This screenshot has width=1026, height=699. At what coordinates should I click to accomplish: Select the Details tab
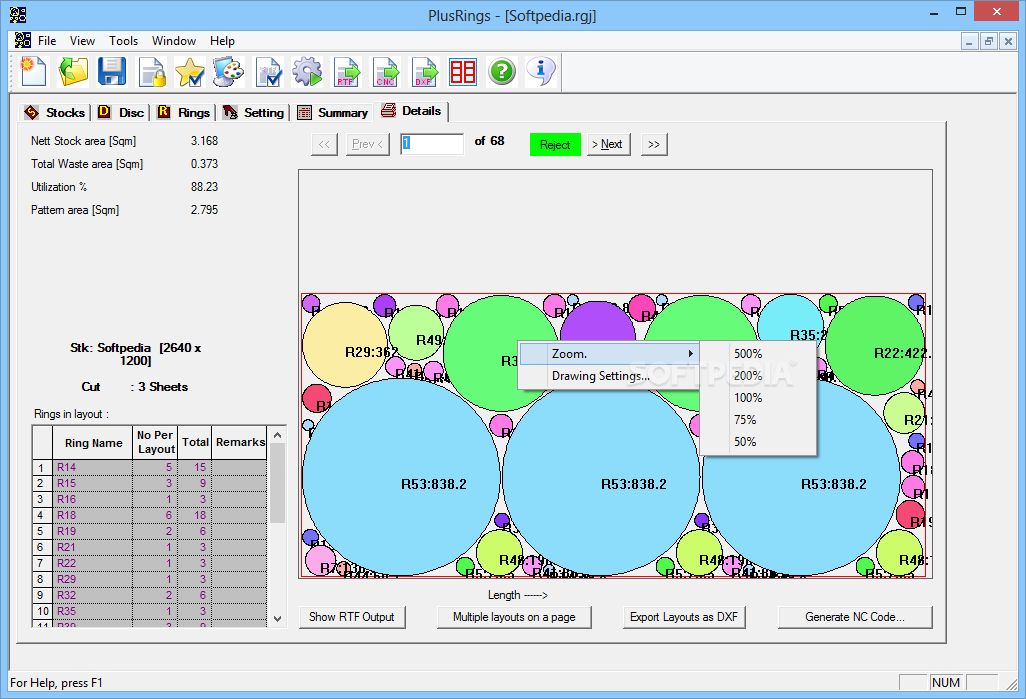(411, 111)
